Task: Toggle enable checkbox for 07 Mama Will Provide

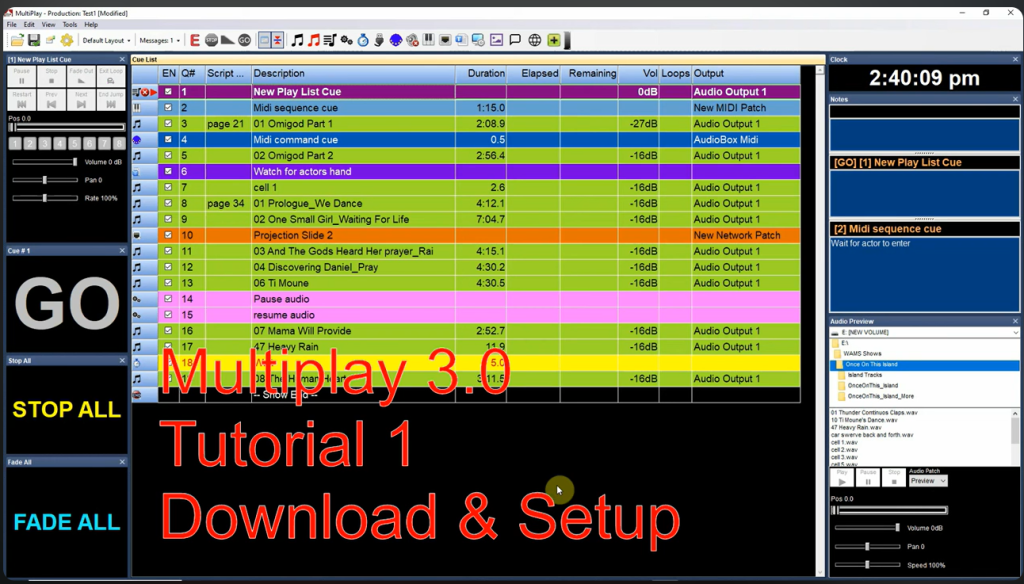Action: (168, 331)
